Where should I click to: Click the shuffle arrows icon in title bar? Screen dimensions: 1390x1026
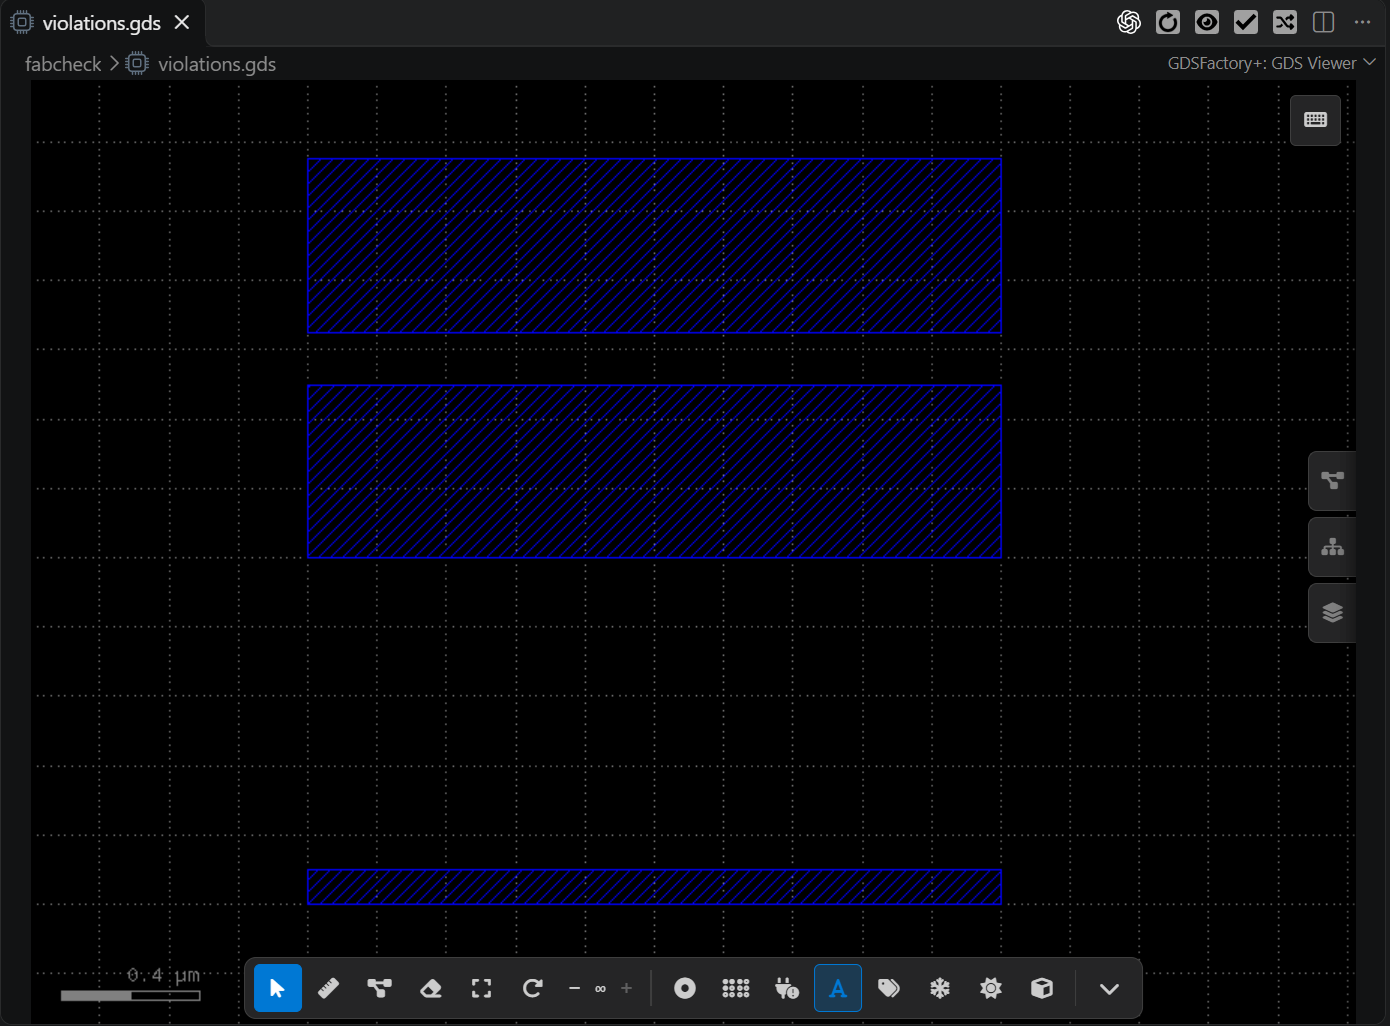(1285, 22)
